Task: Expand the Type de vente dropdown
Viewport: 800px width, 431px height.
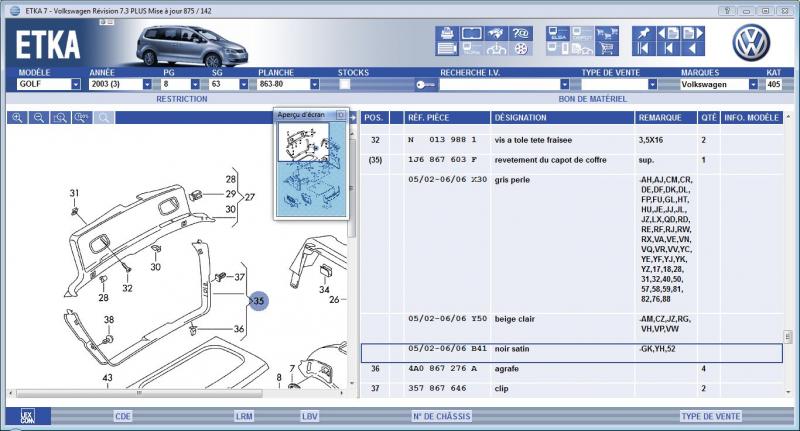Action: pyautogui.click(x=652, y=84)
